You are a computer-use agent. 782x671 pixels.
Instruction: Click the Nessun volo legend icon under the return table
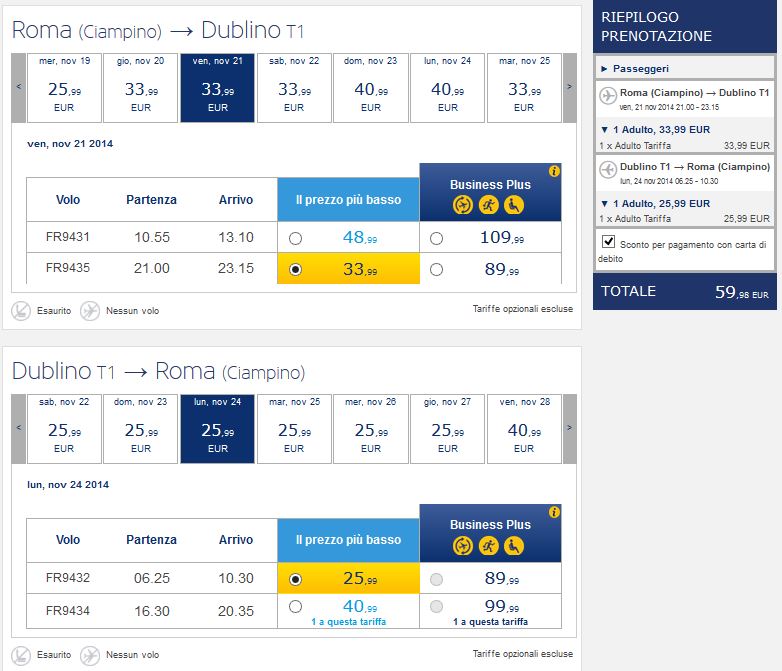[90, 655]
